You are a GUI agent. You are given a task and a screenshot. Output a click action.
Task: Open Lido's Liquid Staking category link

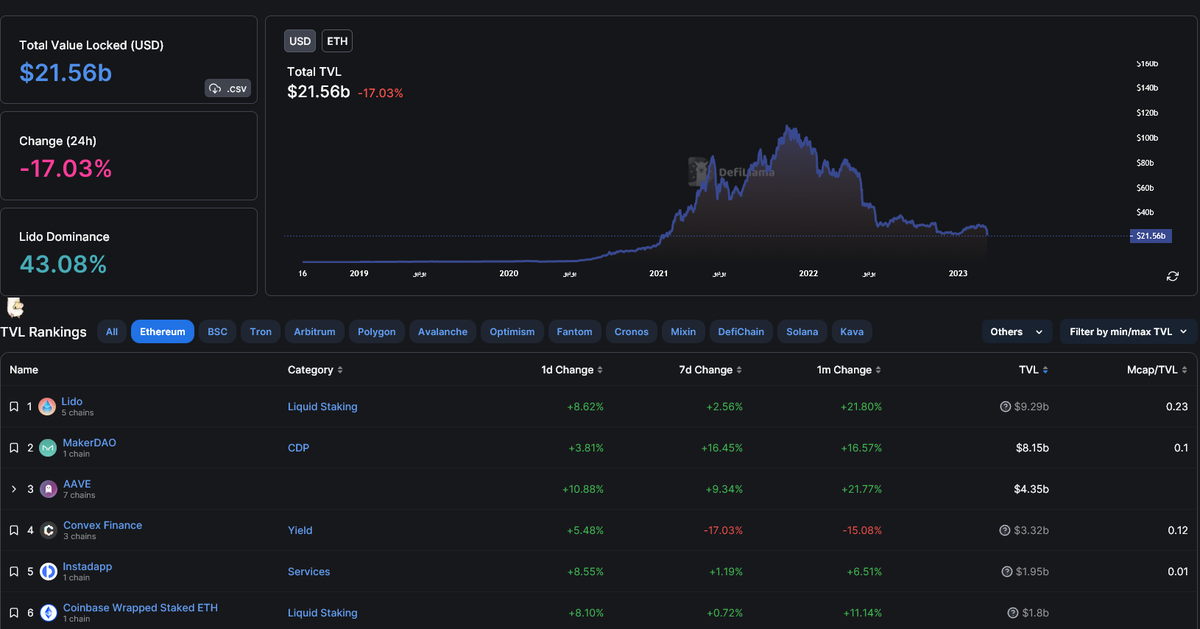coord(322,407)
